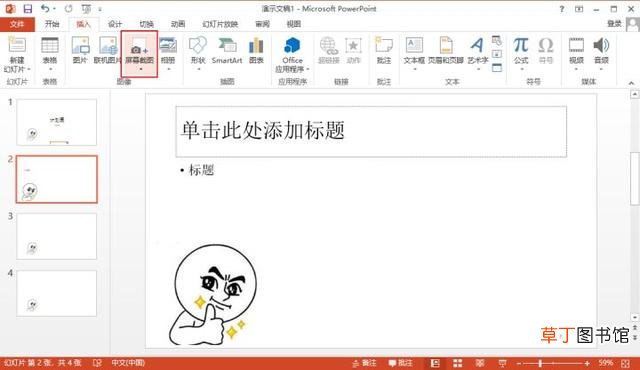Open PowerPoint help question mark
The image size is (640, 370).
(562, 9)
